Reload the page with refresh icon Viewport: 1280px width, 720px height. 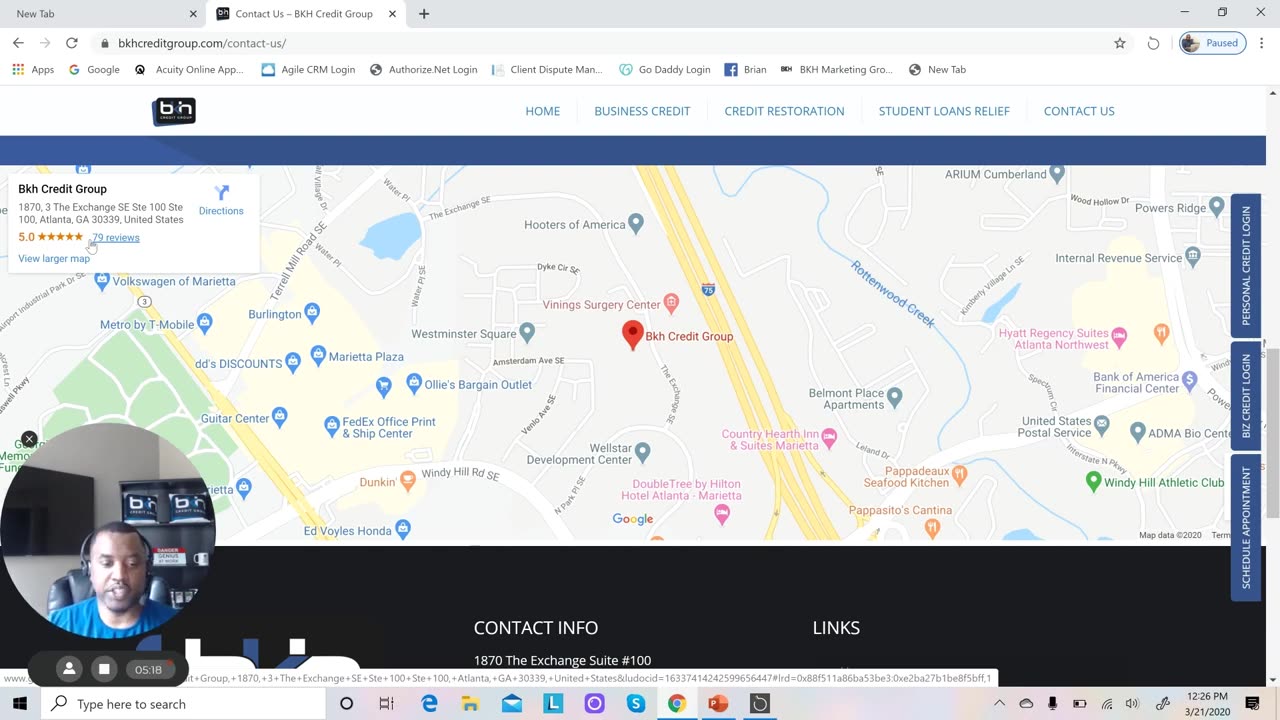point(71,43)
